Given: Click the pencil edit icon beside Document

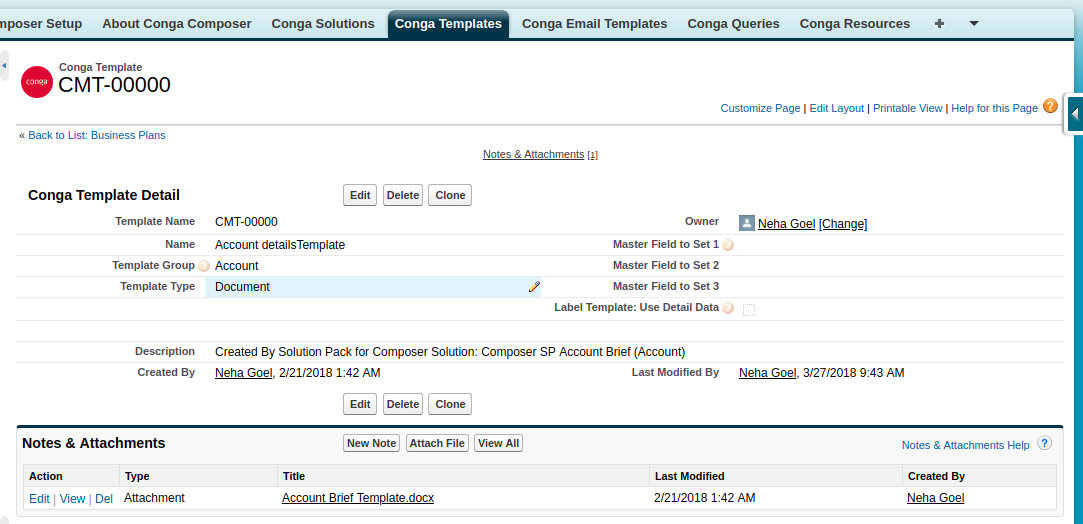Looking at the screenshot, I should point(534,287).
